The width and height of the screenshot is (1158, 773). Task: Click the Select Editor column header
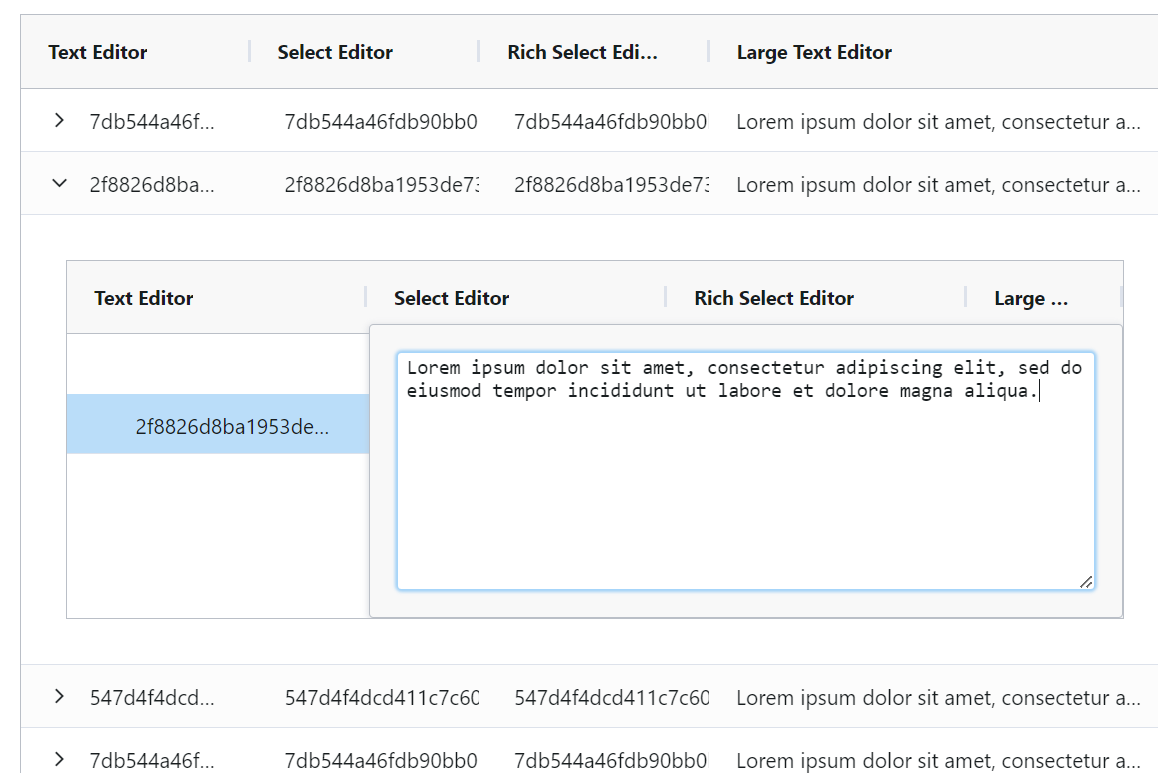(x=335, y=52)
